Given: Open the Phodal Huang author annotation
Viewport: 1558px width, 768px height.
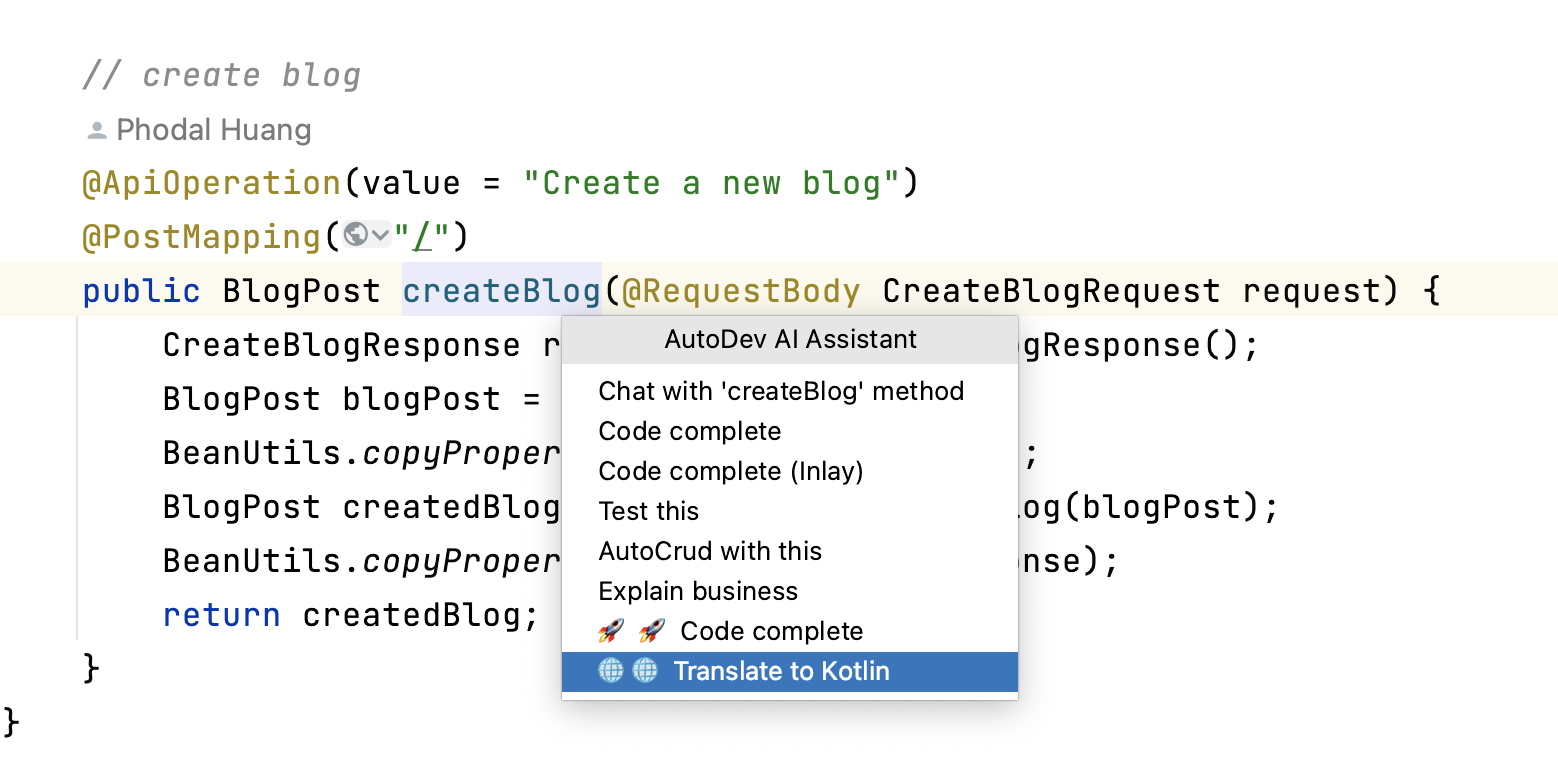Looking at the screenshot, I should point(213,130).
